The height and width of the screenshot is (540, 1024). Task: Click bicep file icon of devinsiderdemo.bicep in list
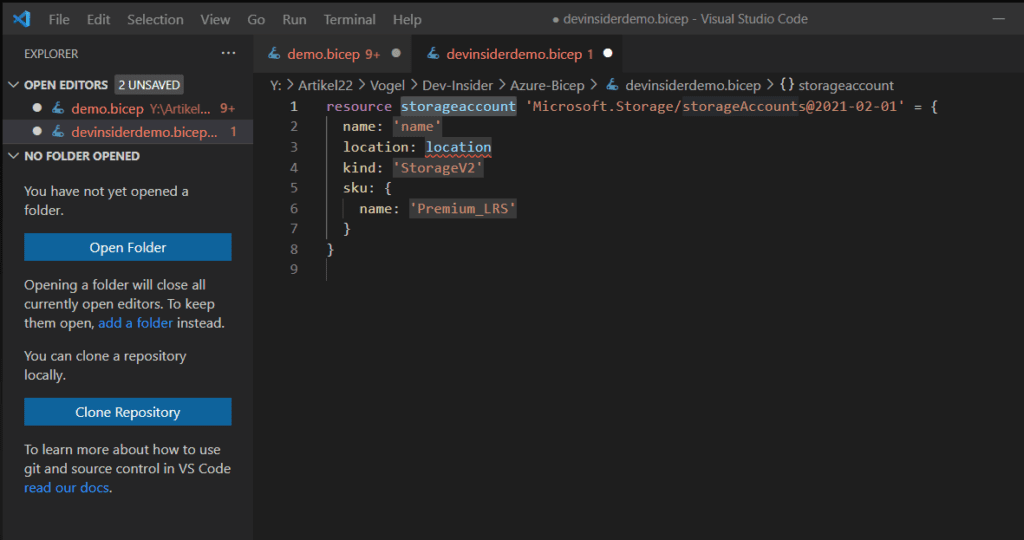(x=58, y=131)
